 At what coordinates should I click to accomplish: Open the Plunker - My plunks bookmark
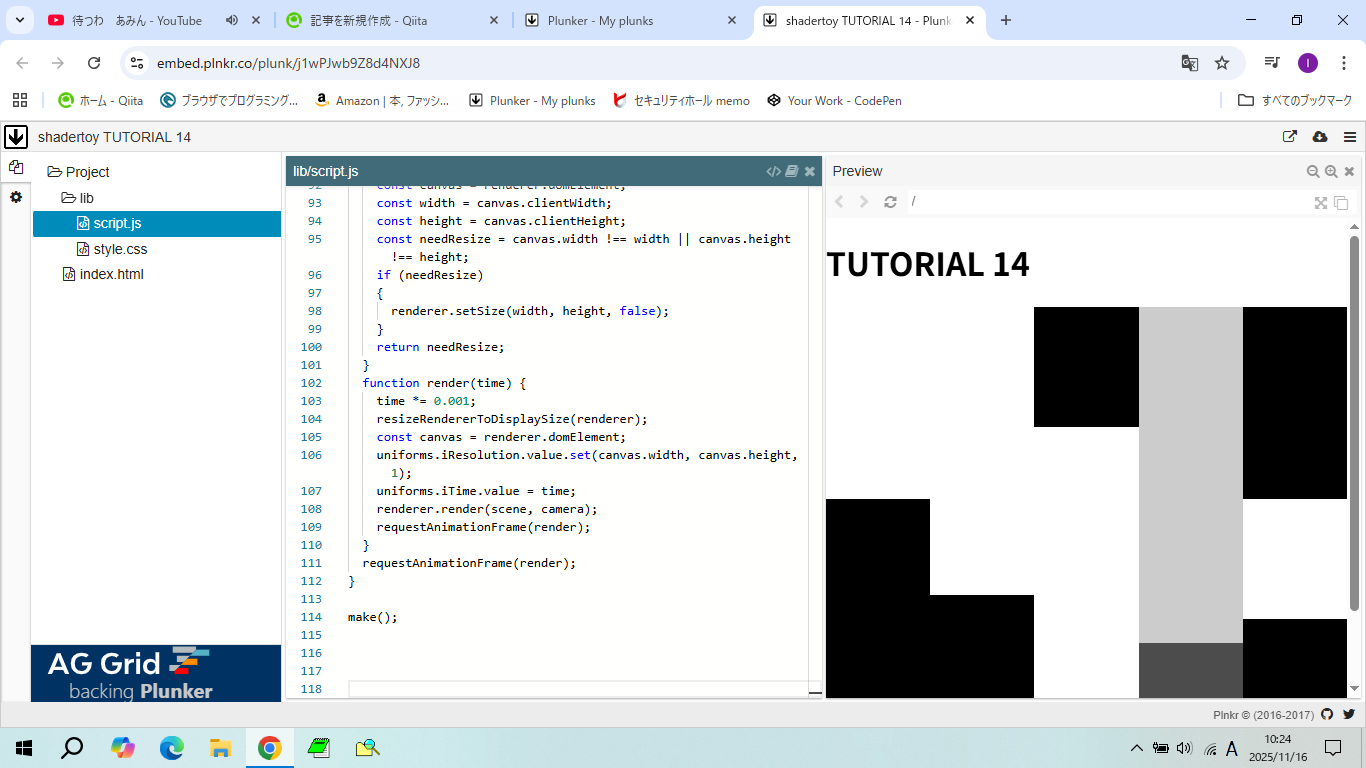click(532, 100)
